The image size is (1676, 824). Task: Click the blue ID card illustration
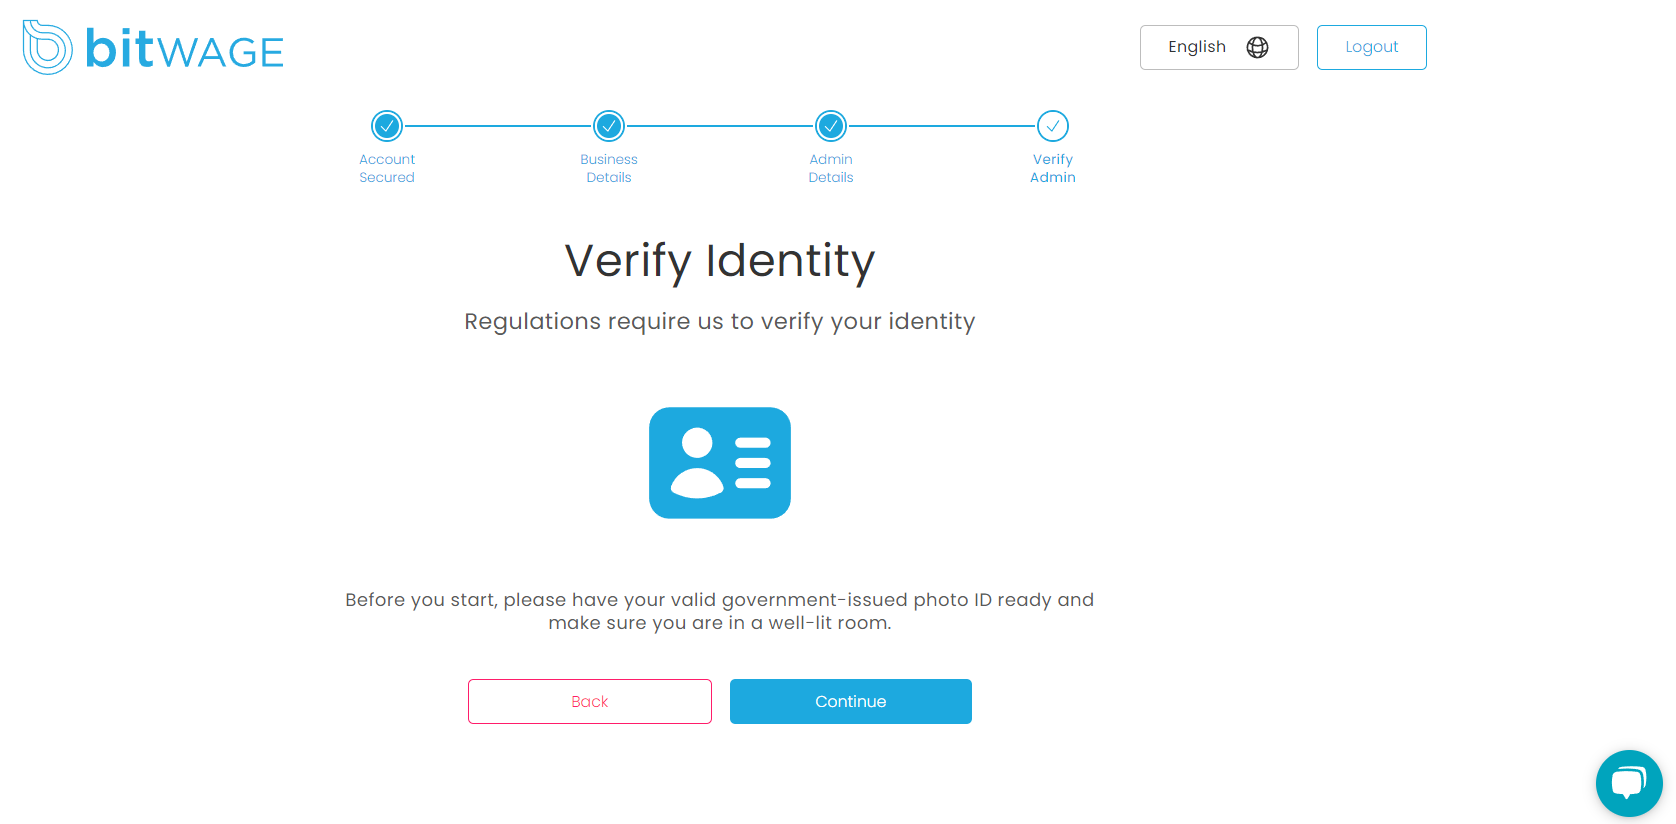[720, 462]
